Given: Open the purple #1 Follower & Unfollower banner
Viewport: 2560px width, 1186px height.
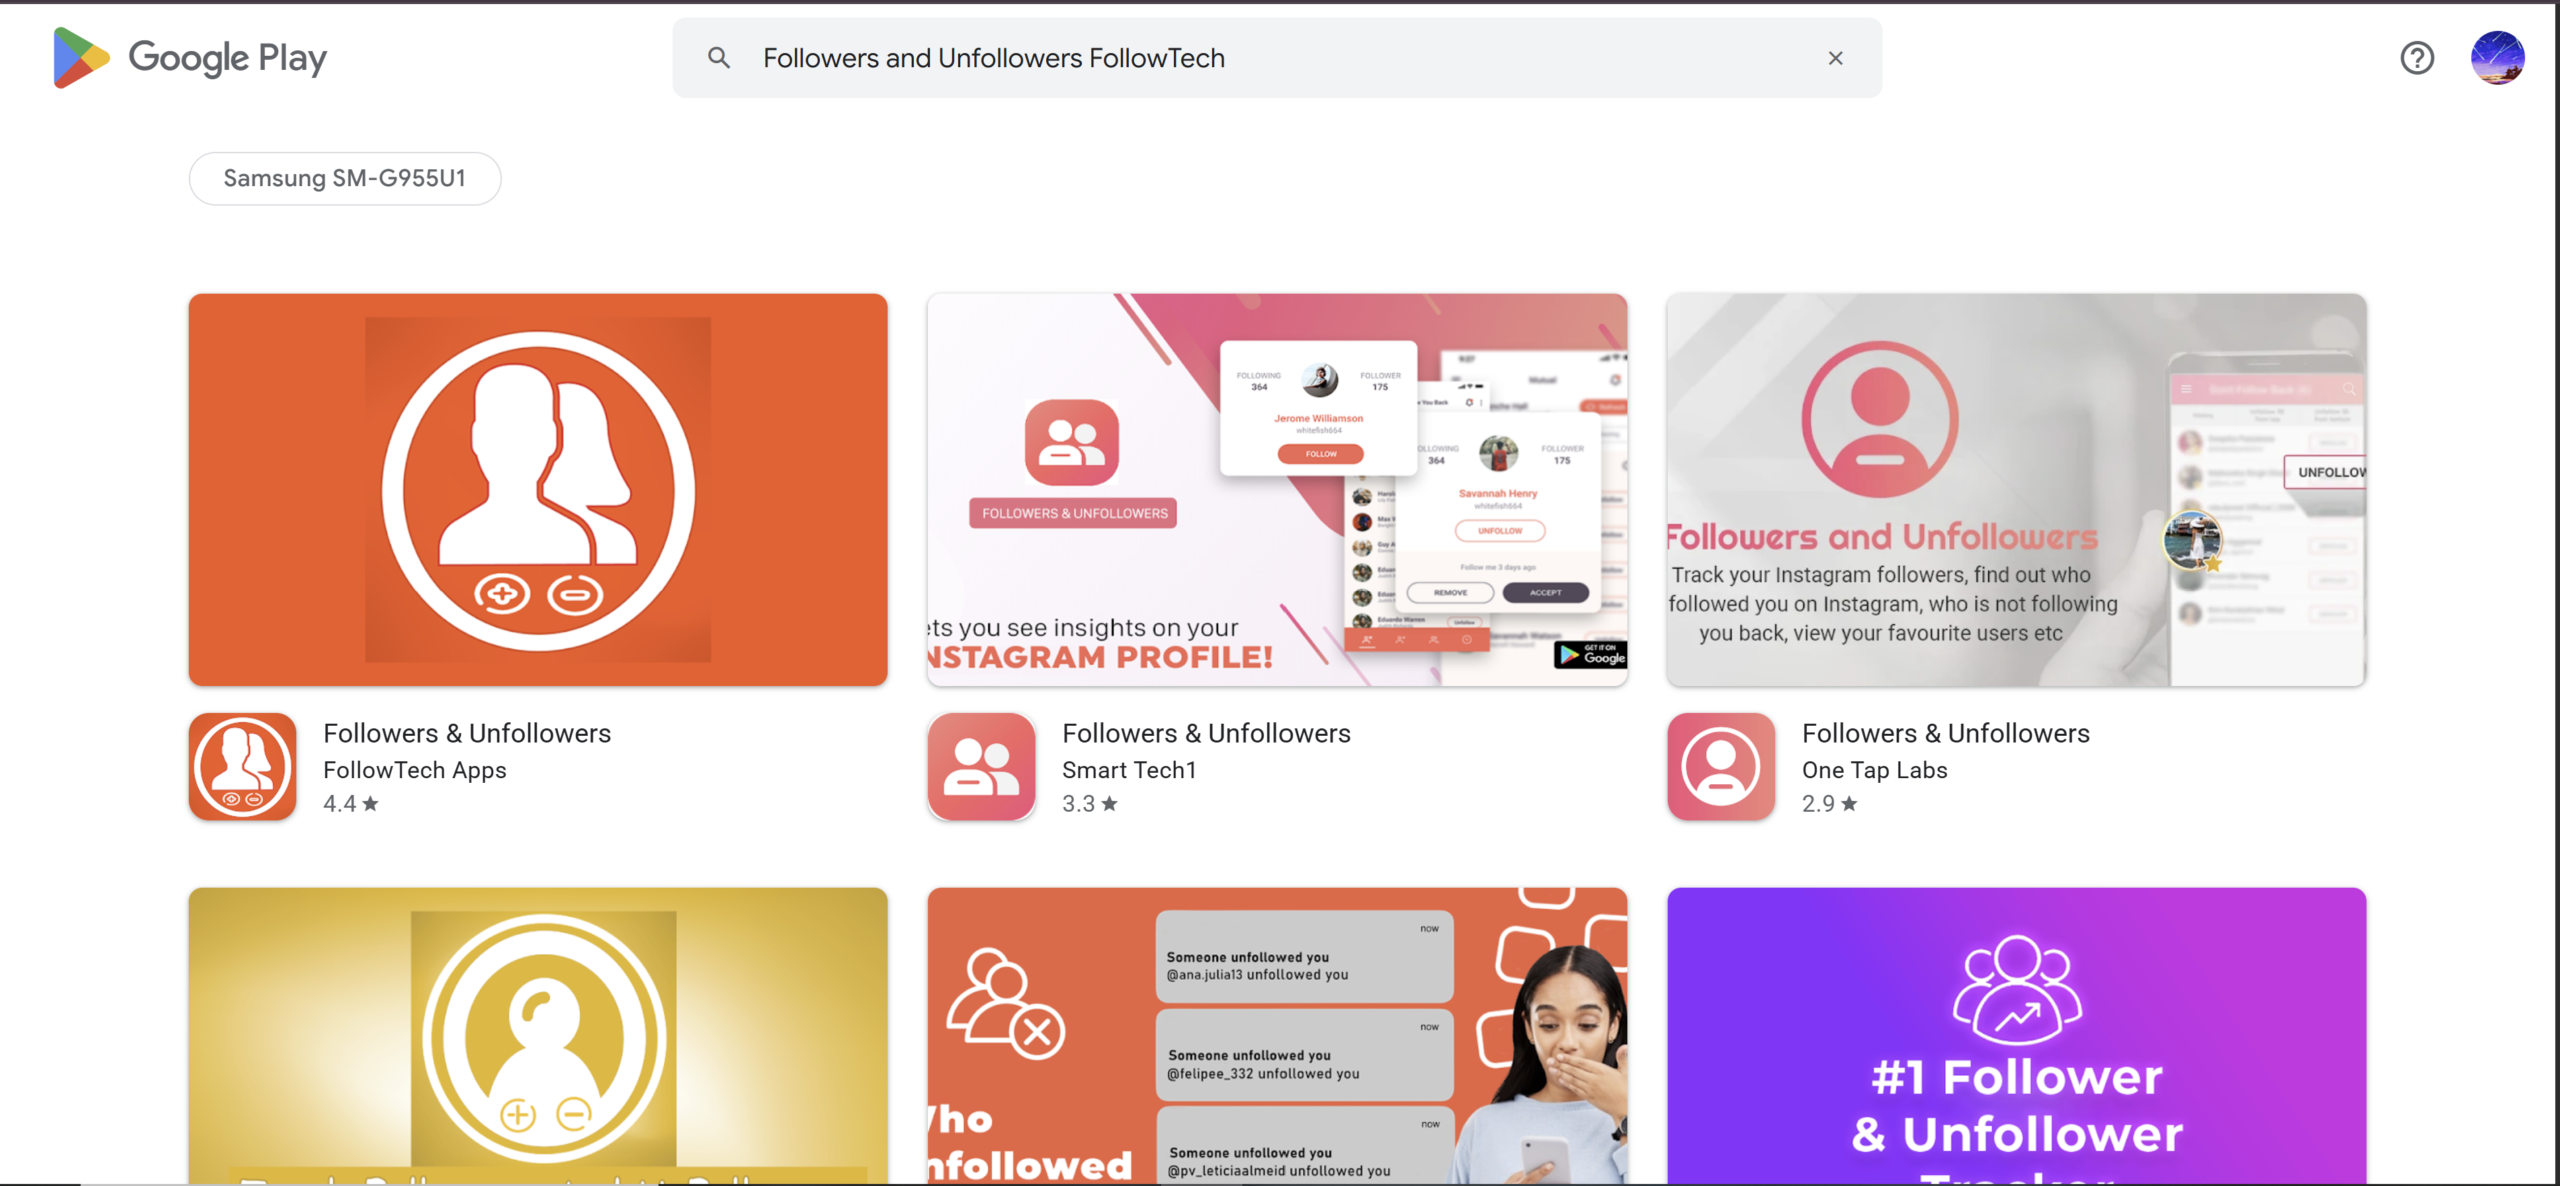Looking at the screenshot, I should point(2016,1035).
